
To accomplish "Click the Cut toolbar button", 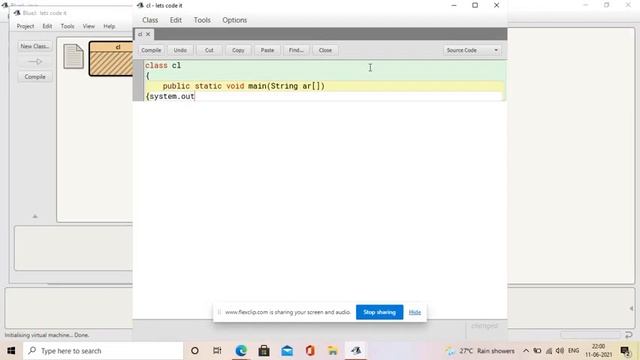I will (209, 50).
